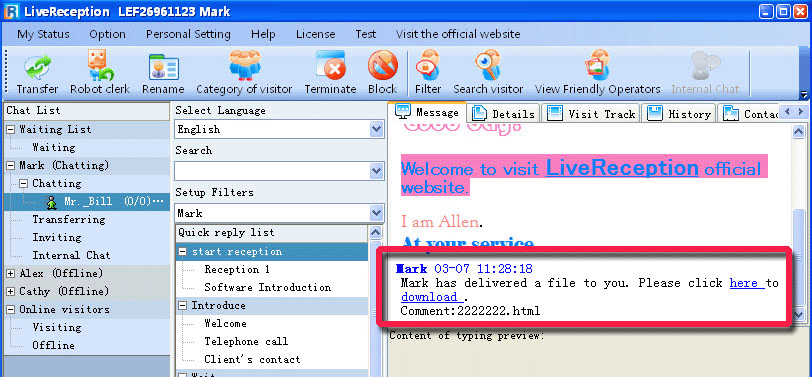Select the Transferring tree item

68,220
